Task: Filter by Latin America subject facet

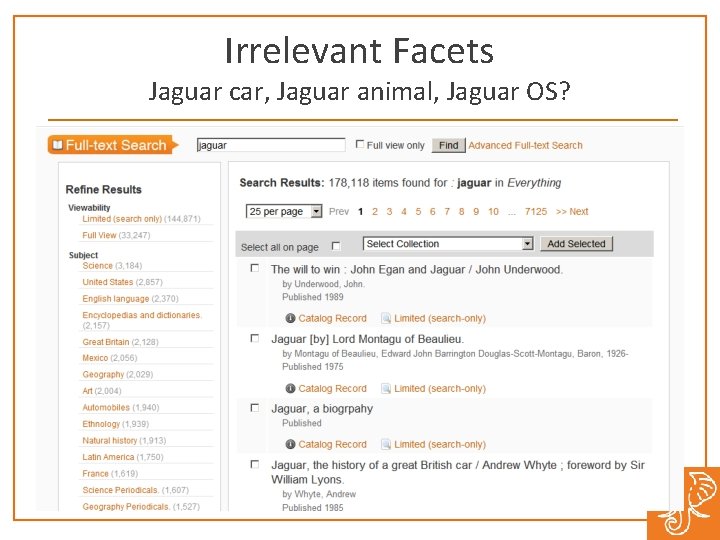Action: click(x=108, y=457)
